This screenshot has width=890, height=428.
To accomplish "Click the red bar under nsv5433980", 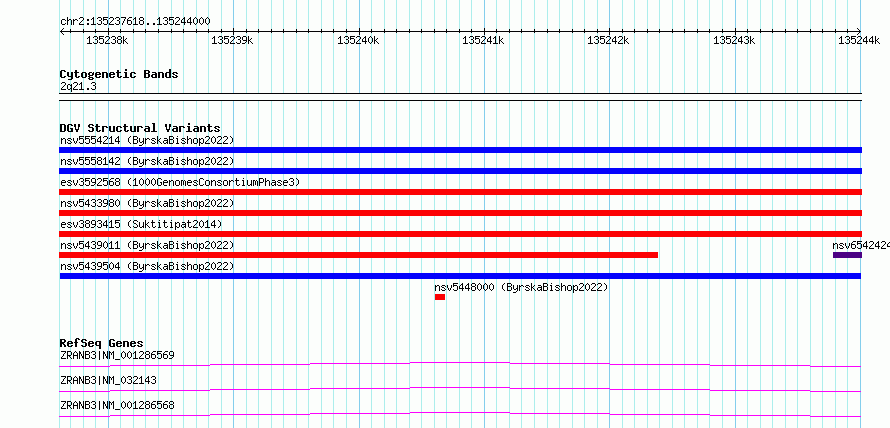I will point(461,213).
